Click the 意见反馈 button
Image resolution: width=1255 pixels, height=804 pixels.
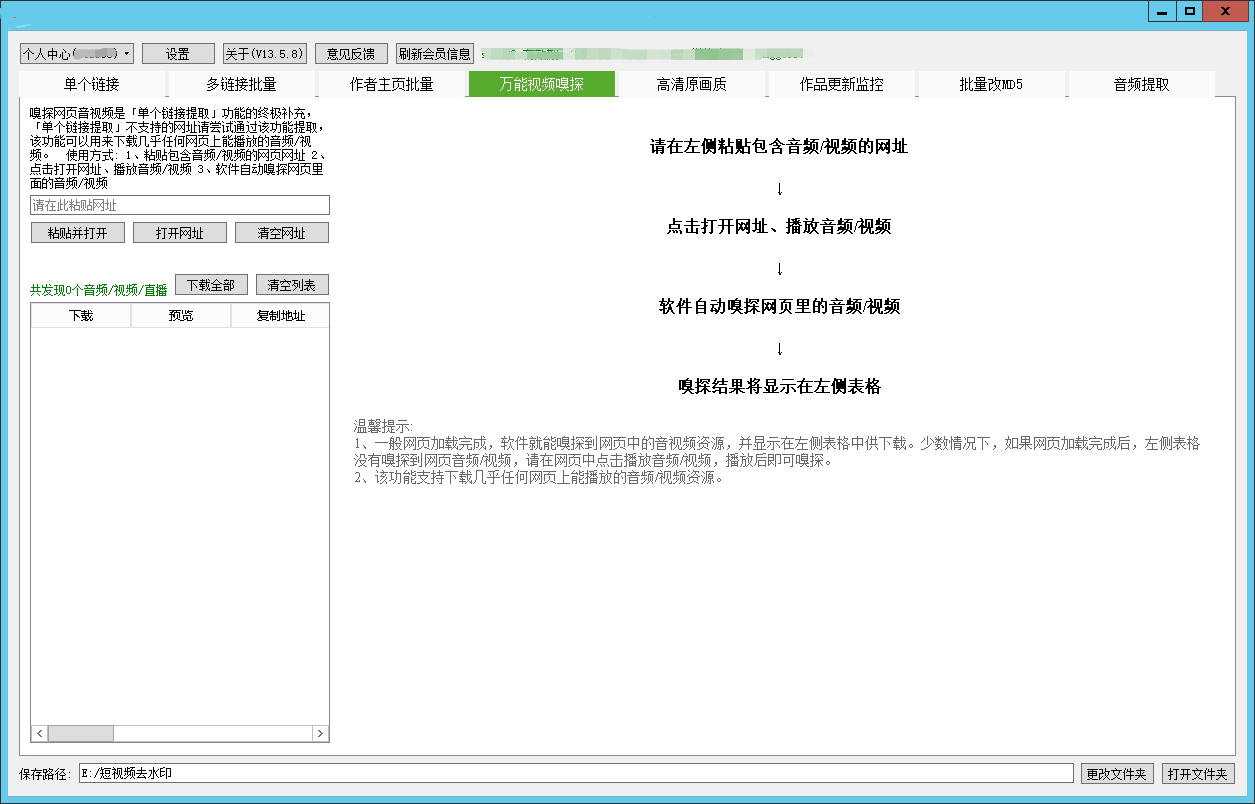351,54
